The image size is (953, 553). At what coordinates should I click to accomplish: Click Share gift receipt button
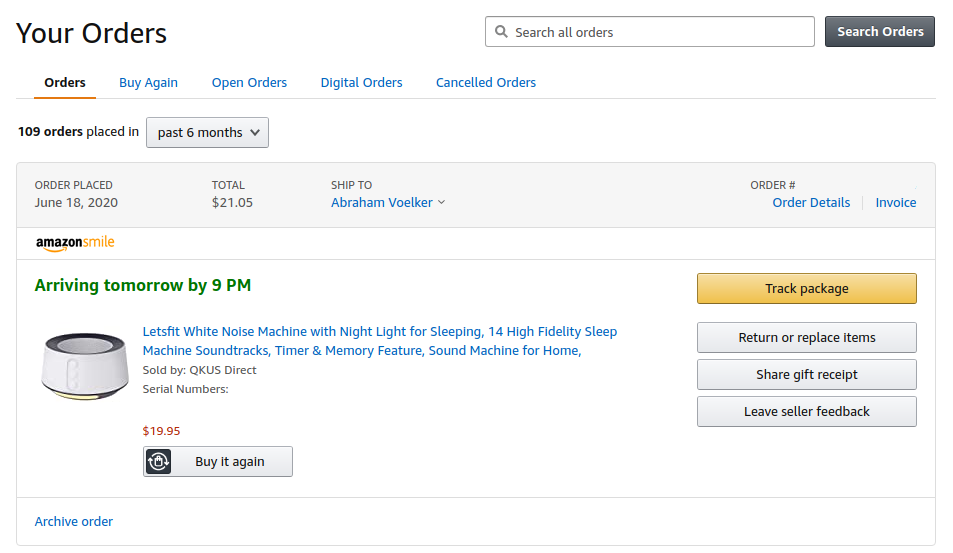(x=806, y=374)
